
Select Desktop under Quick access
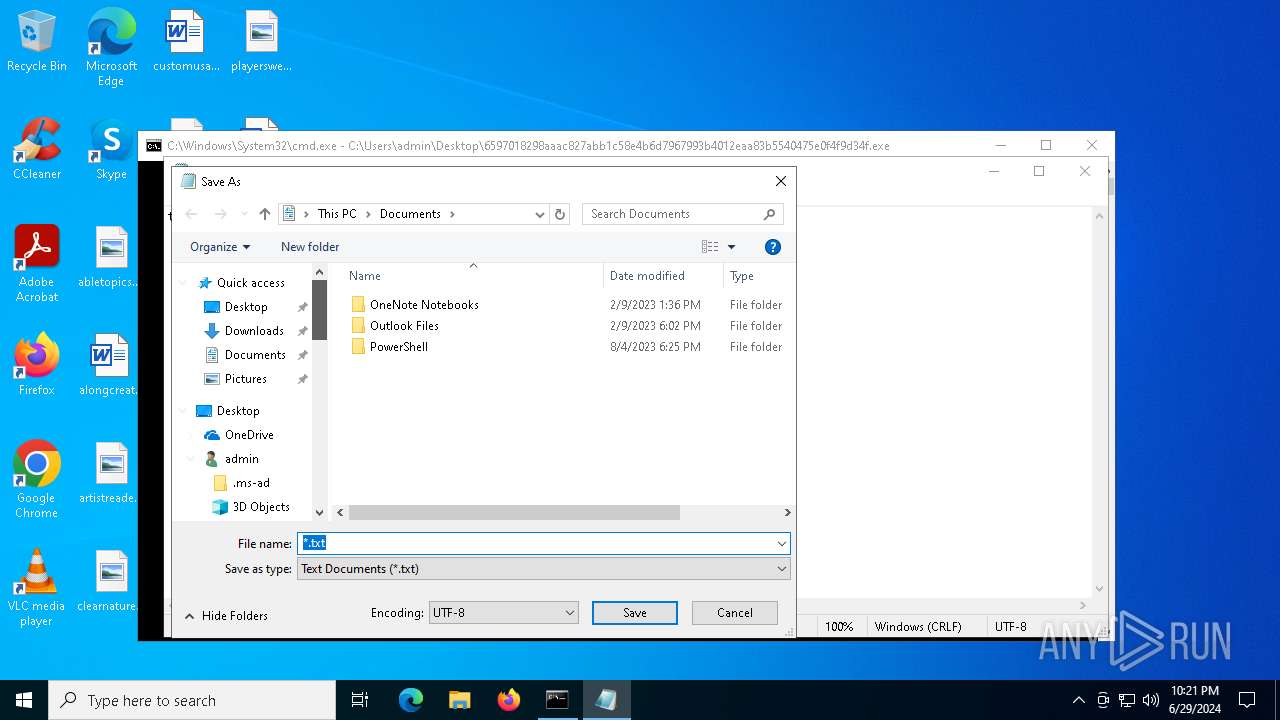246,307
